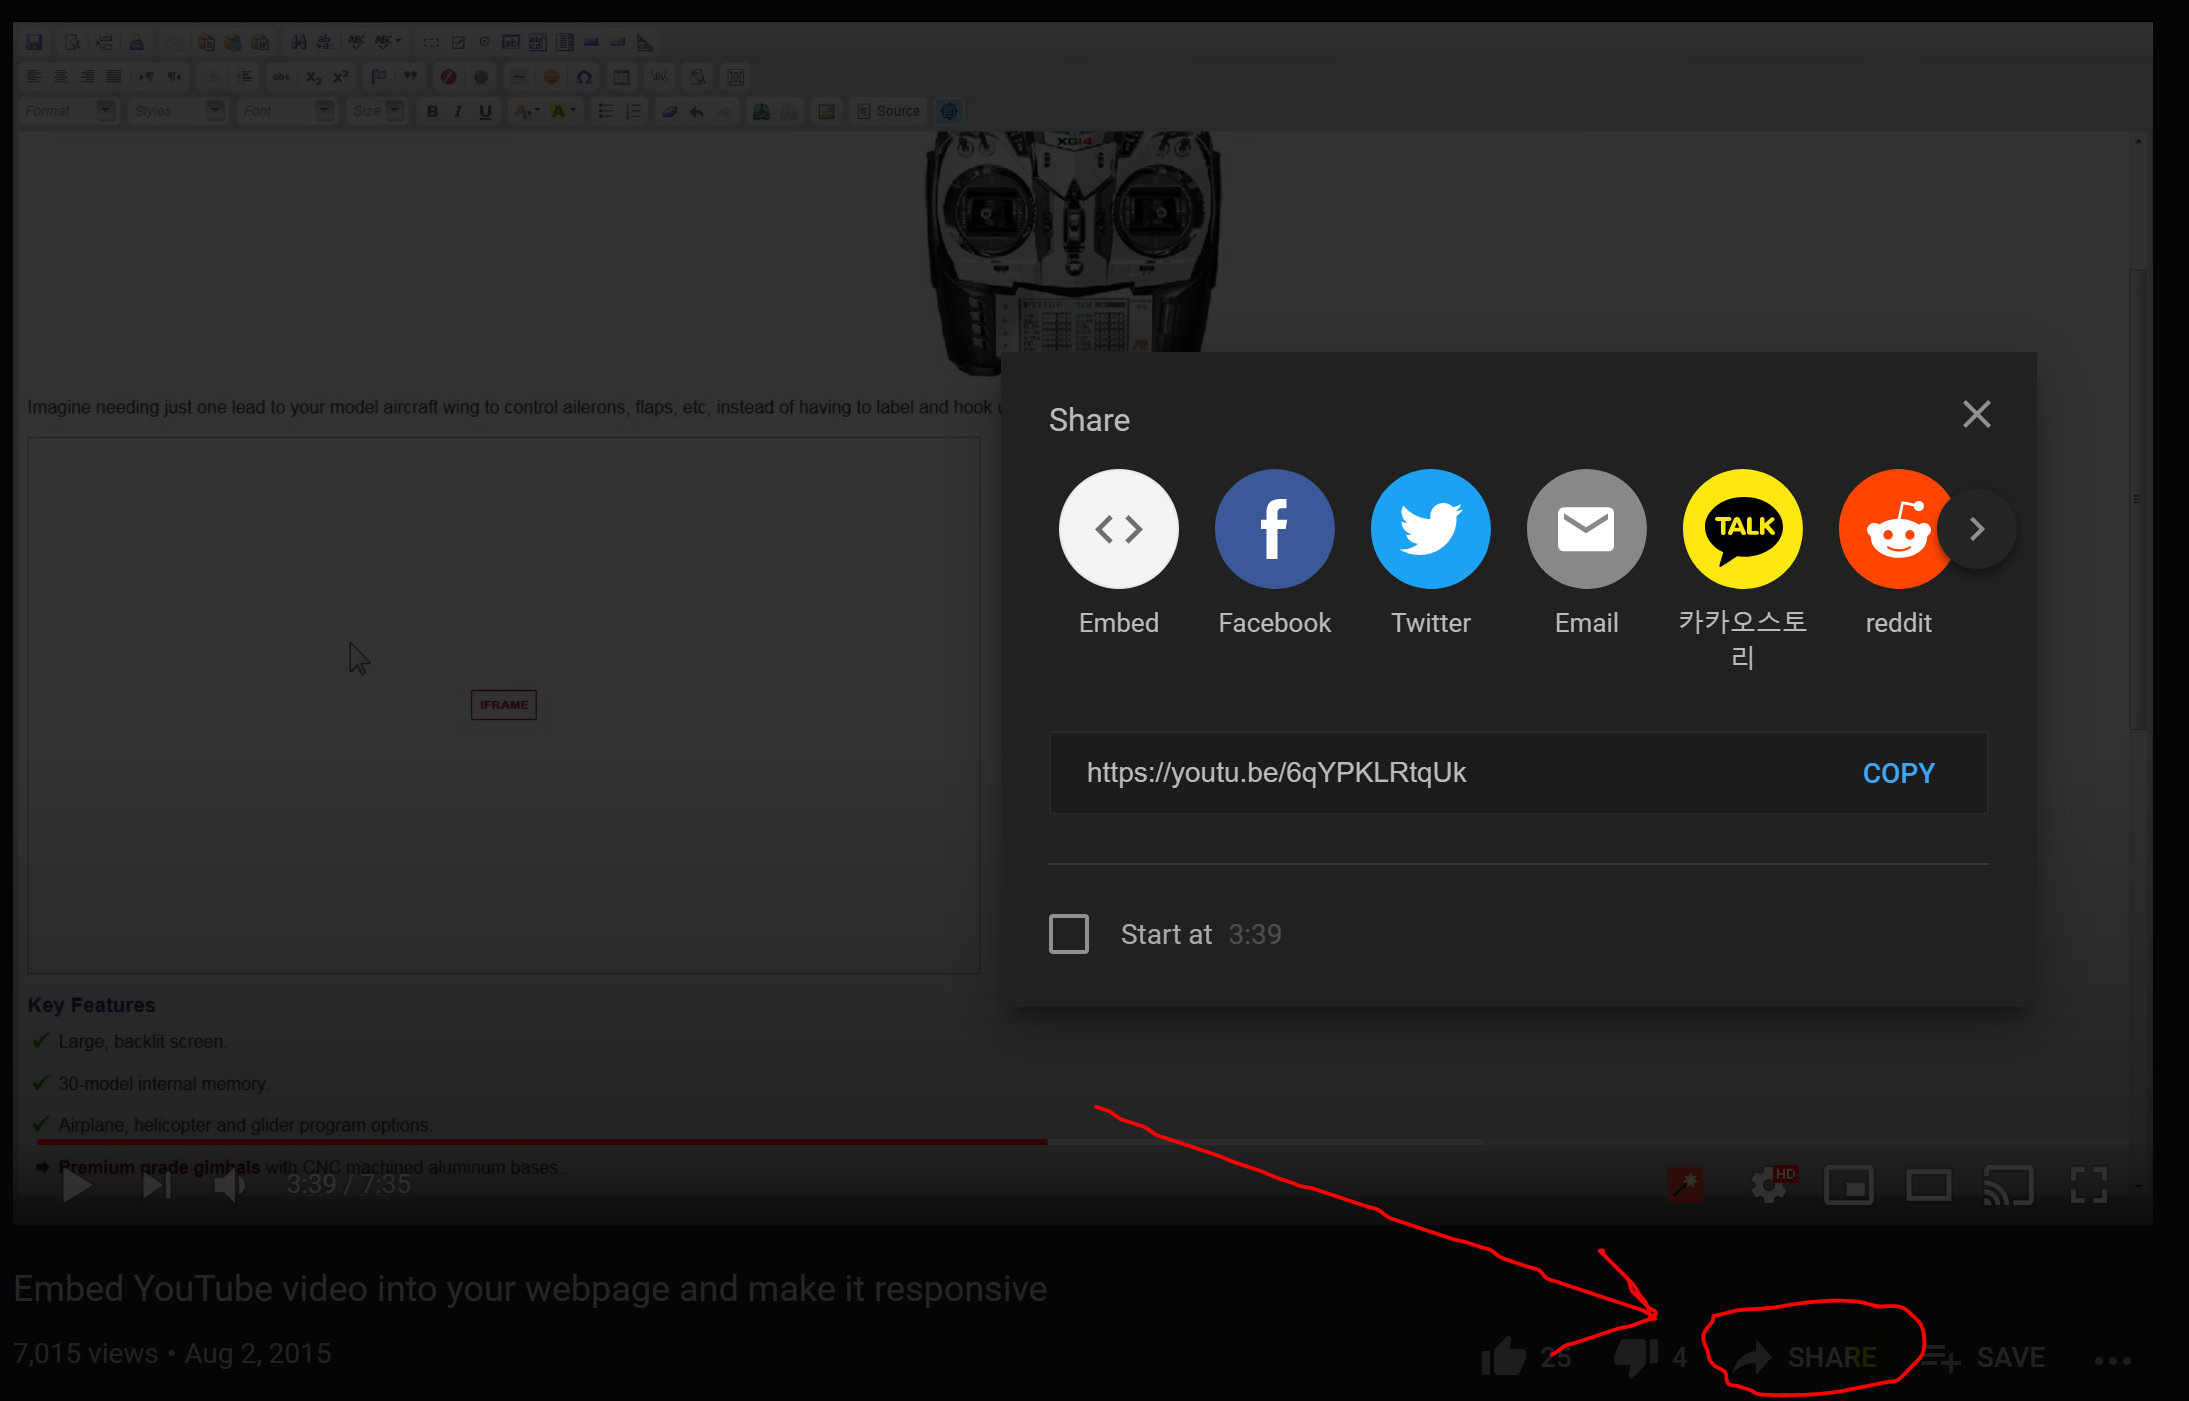The height and width of the screenshot is (1401, 2189).
Task: Open the background color picker dropdown
Action: [x=563, y=111]
